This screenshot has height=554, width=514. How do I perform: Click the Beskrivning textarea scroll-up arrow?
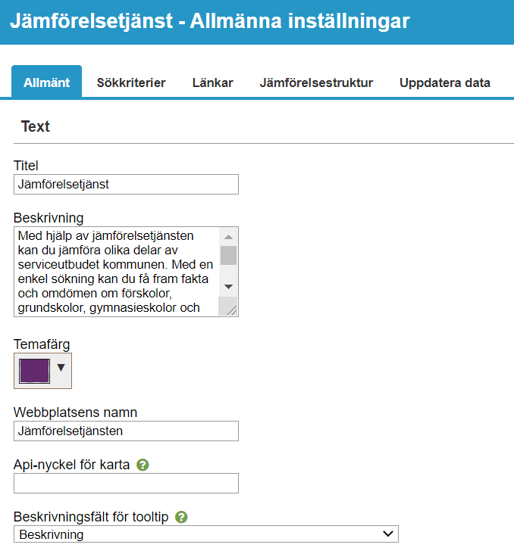tap(229, 237)
